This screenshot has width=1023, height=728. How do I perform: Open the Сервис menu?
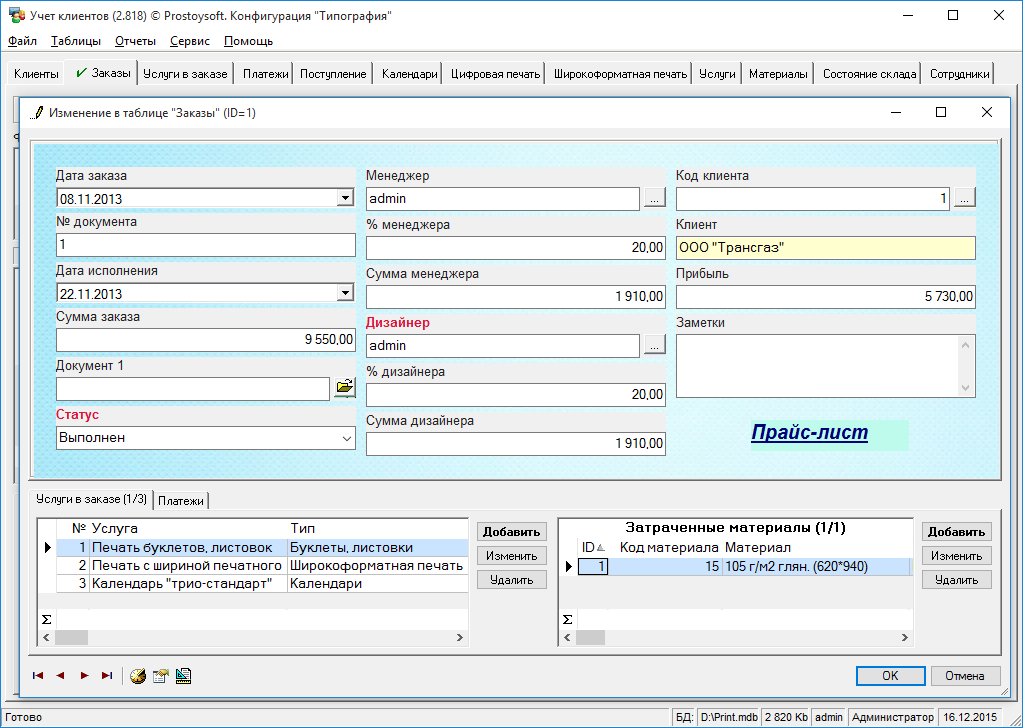coord(190,41)
